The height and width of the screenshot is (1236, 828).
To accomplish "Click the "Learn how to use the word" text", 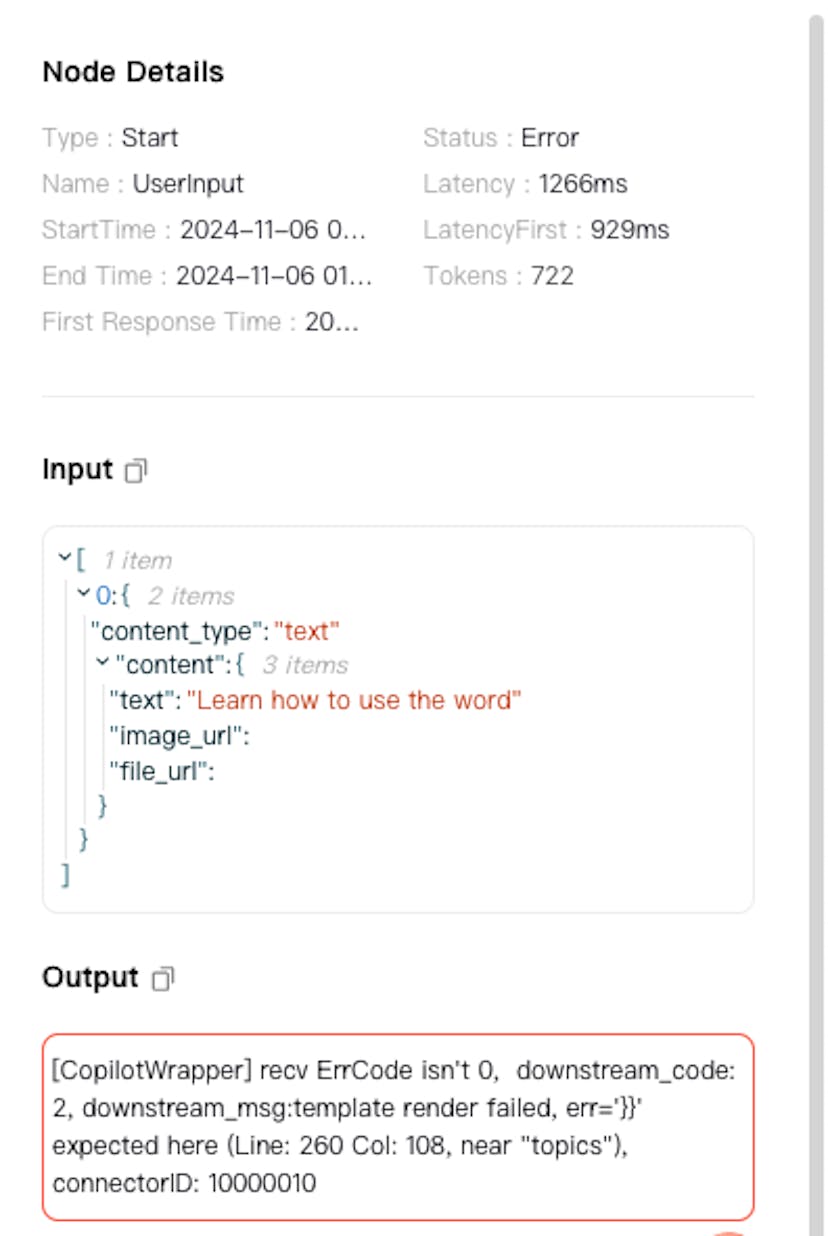I will (x=355, y=700).
